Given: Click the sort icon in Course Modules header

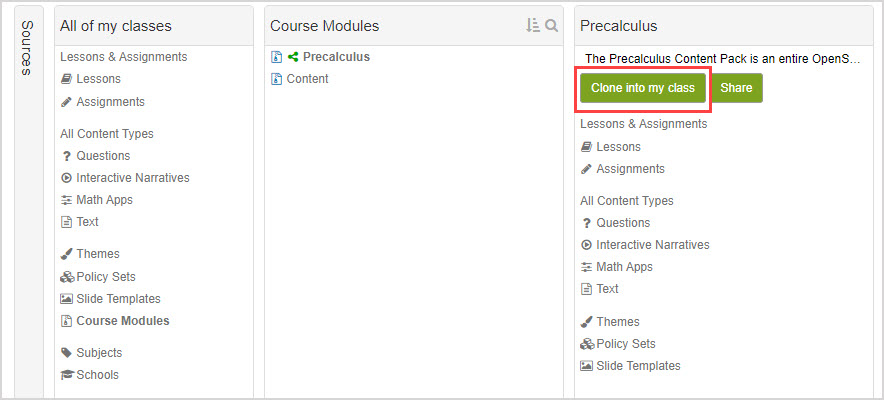Looking at the screenshot, I should pos(533,25).
